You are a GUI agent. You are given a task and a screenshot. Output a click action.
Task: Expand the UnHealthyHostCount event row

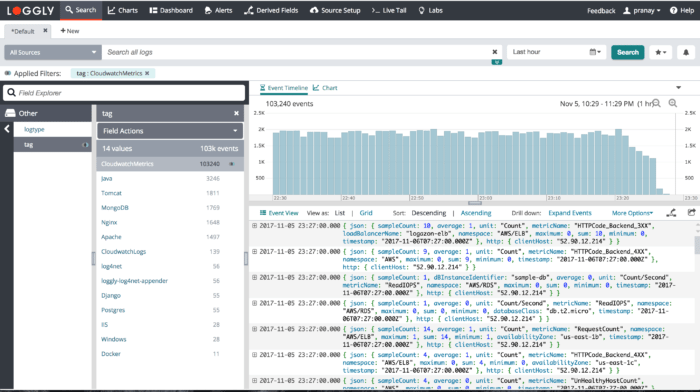coord(254,381)
